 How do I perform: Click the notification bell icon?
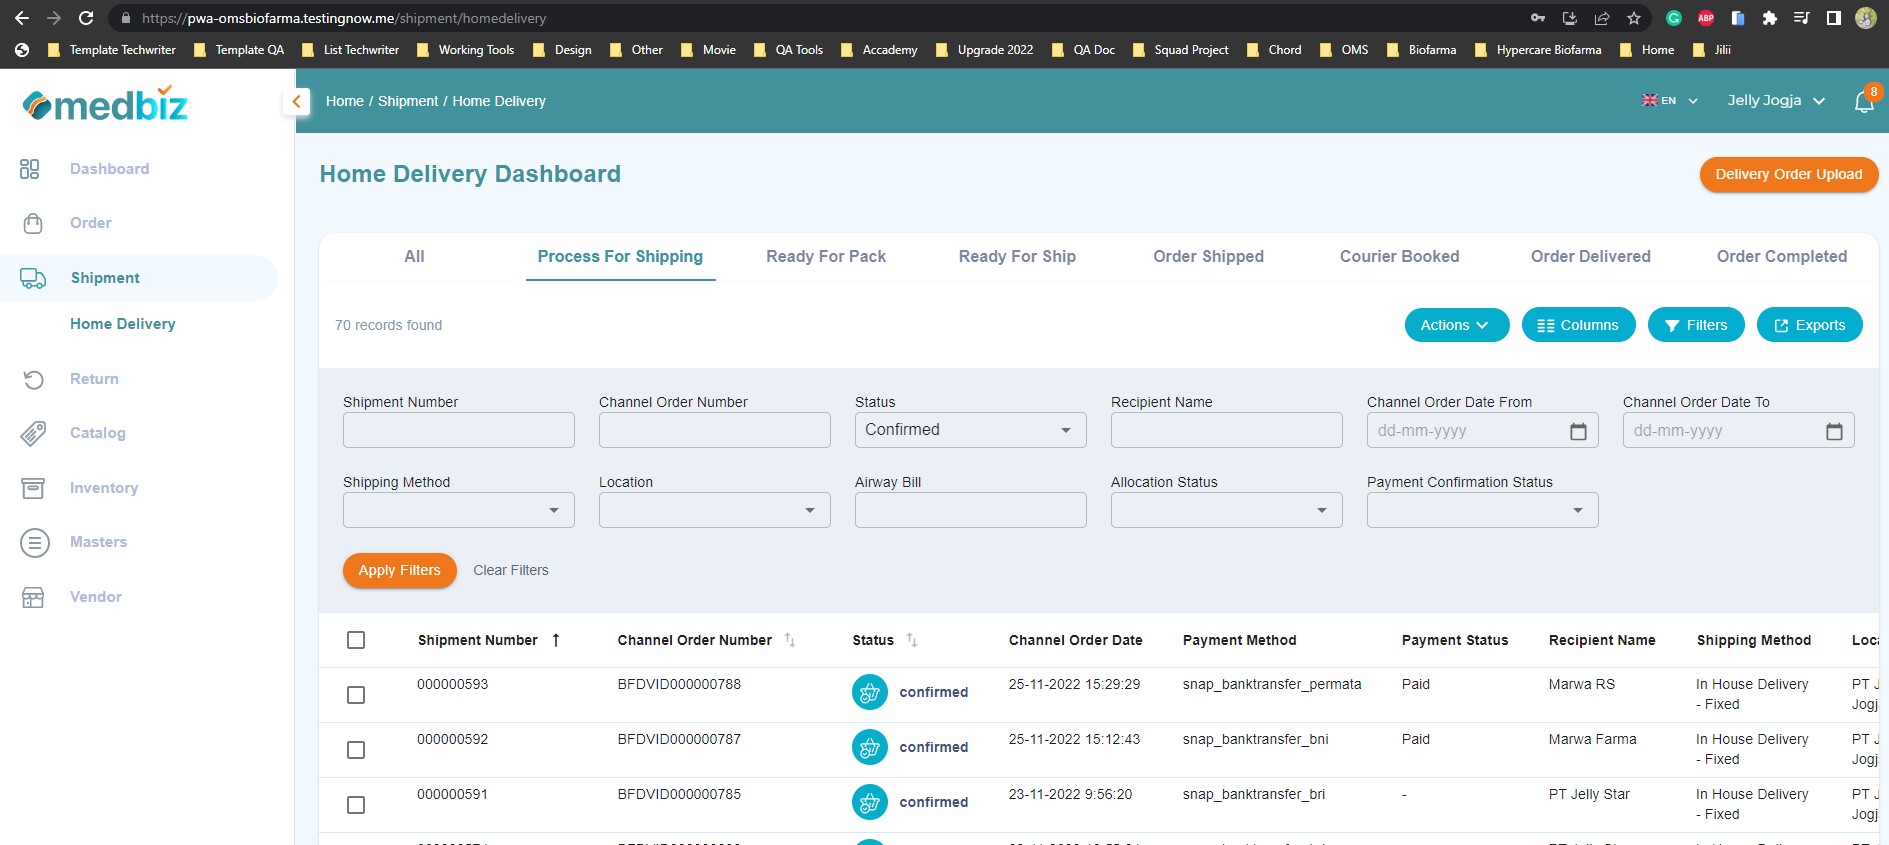click(1863, 102)
